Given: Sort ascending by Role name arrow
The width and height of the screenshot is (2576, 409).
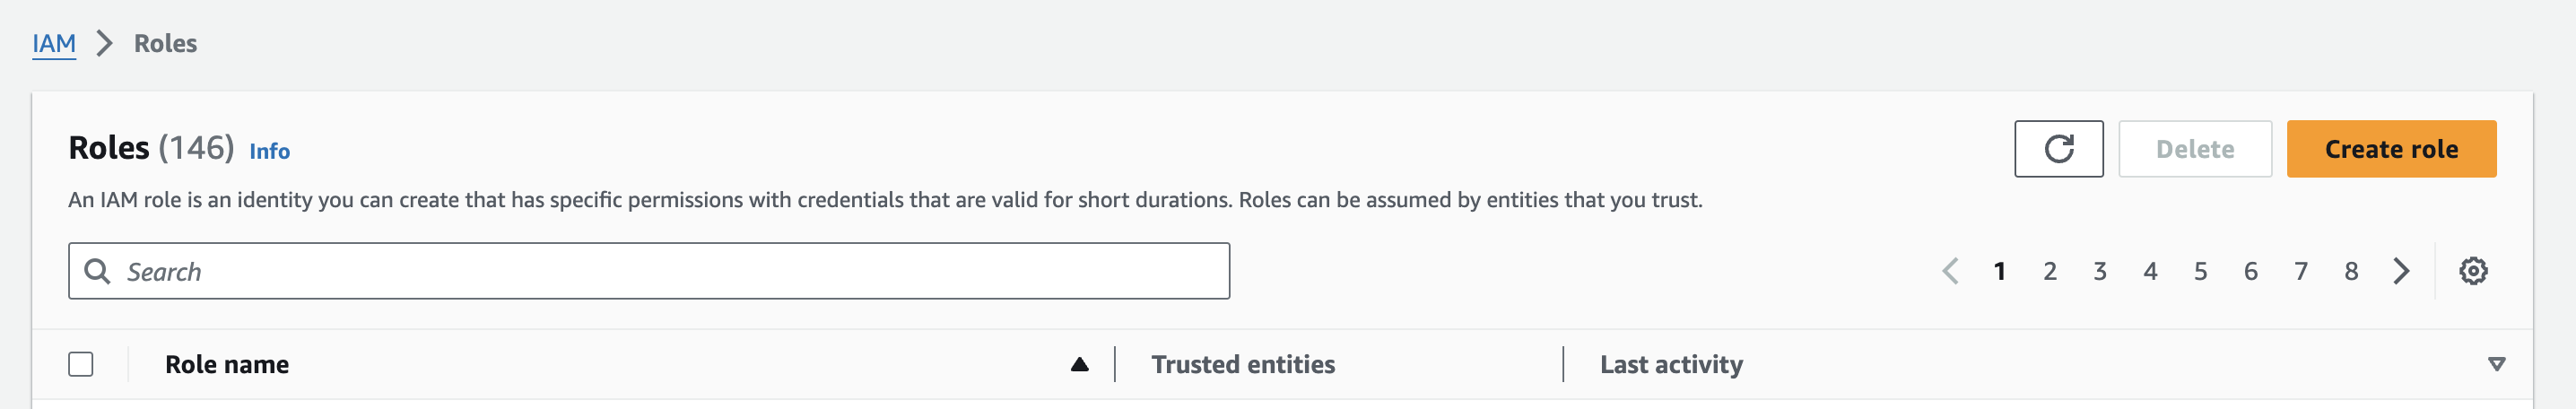Looking at the screenshot, I should point(1079,364).
